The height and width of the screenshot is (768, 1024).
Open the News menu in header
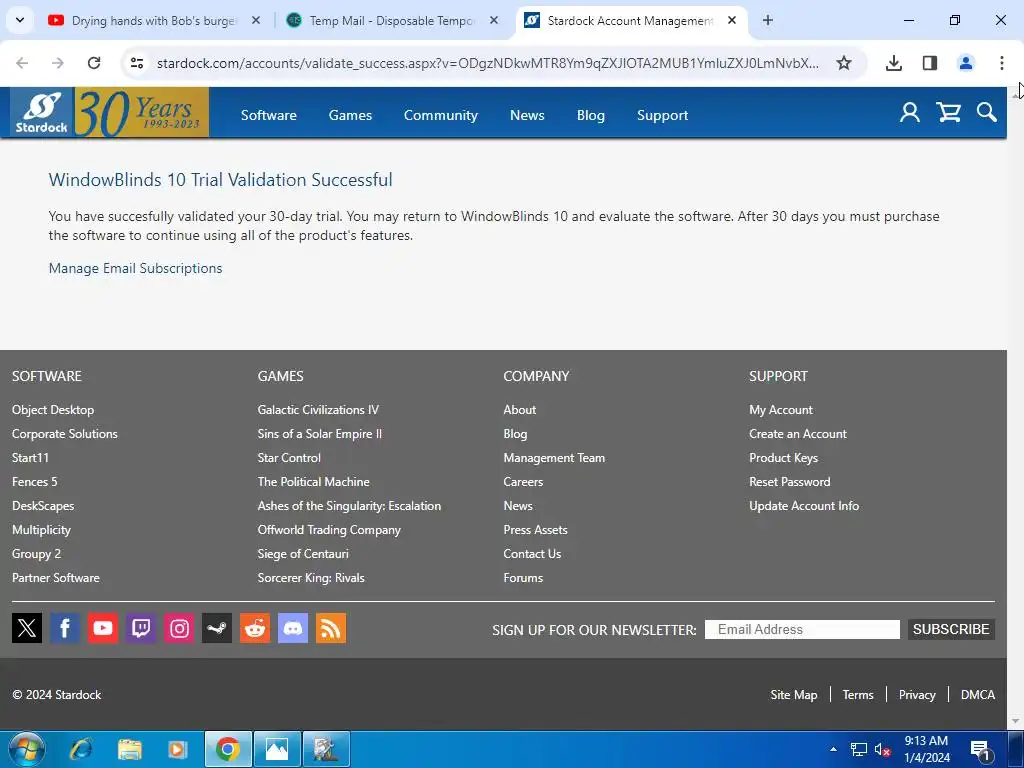pyautogui.click(x=527, y=115)
